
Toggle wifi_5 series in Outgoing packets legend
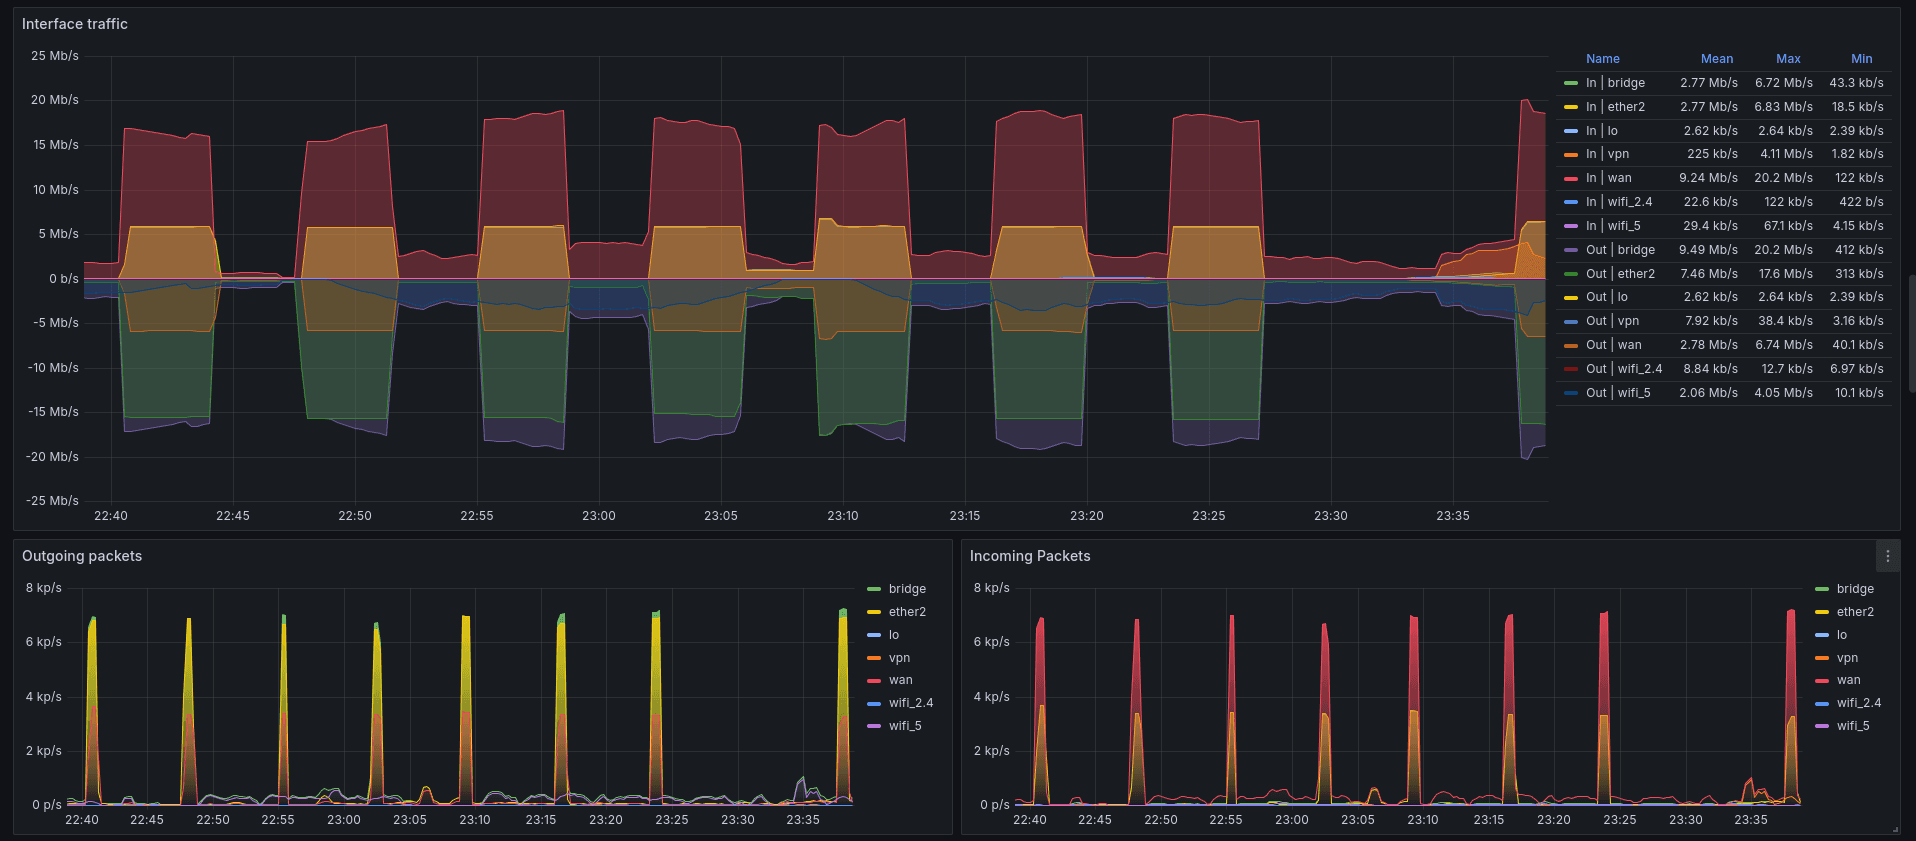(905, 726)
